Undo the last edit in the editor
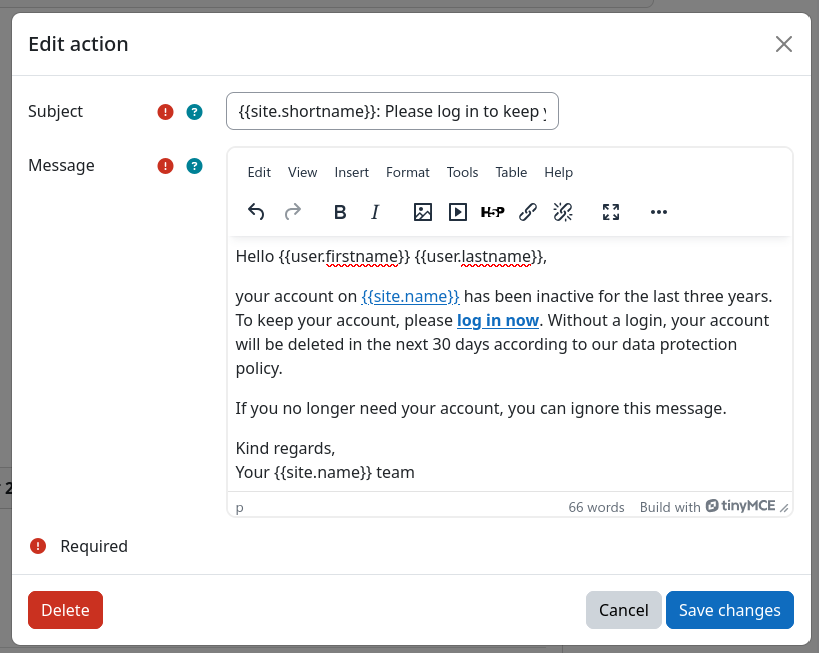 [x=256, y=212]
